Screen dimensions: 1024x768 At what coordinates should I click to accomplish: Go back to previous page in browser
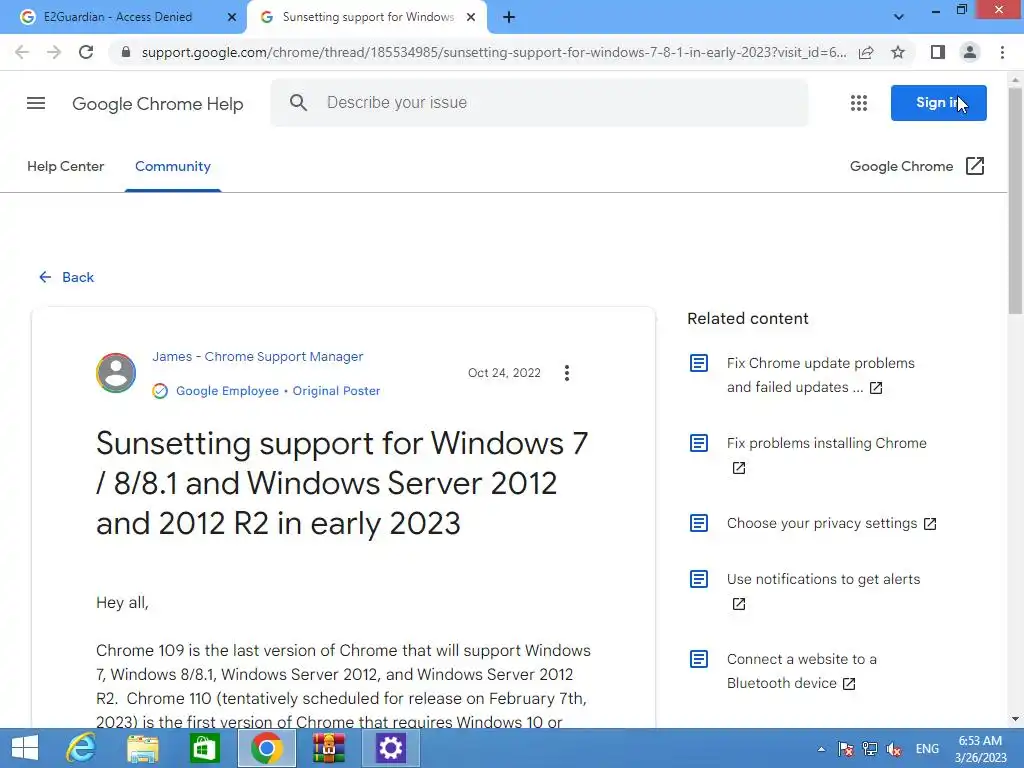[x=22, y=52]
